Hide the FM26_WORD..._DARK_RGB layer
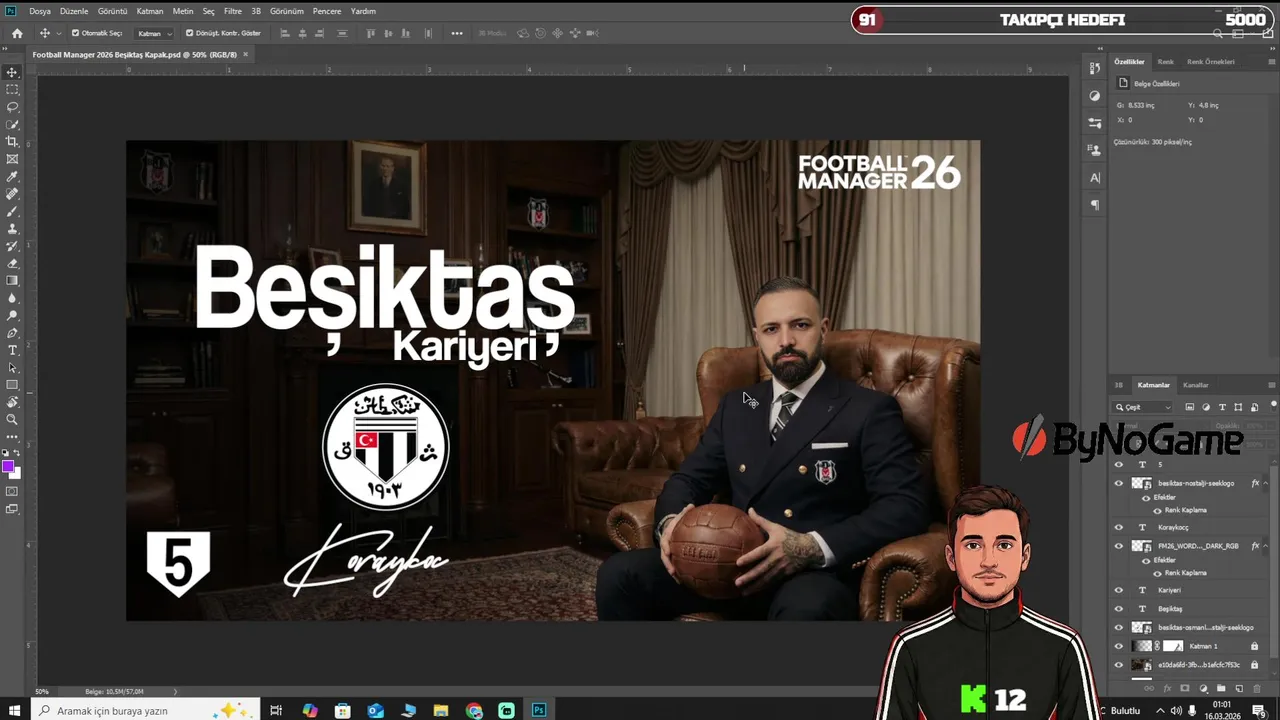This screenshot has height=720, width=1280. tap(1119, 546)
